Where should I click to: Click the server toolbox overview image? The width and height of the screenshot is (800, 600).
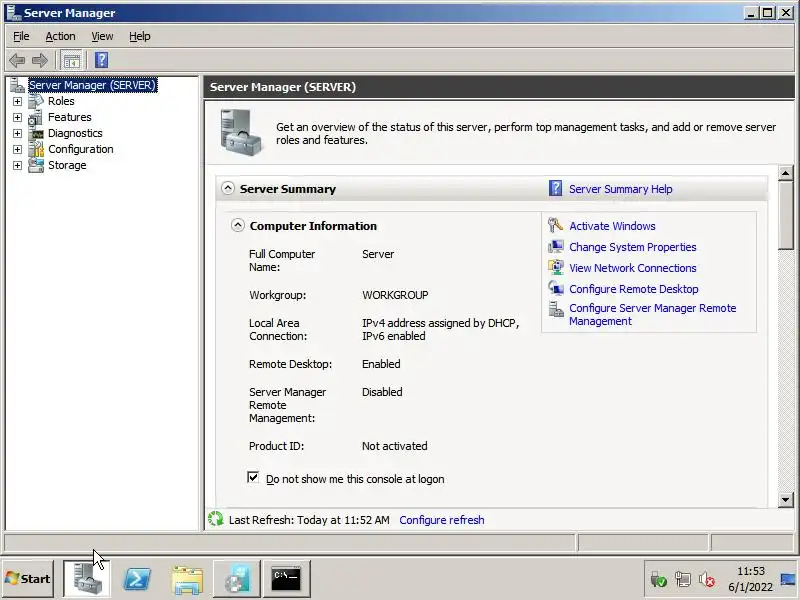tap(241, 133)
